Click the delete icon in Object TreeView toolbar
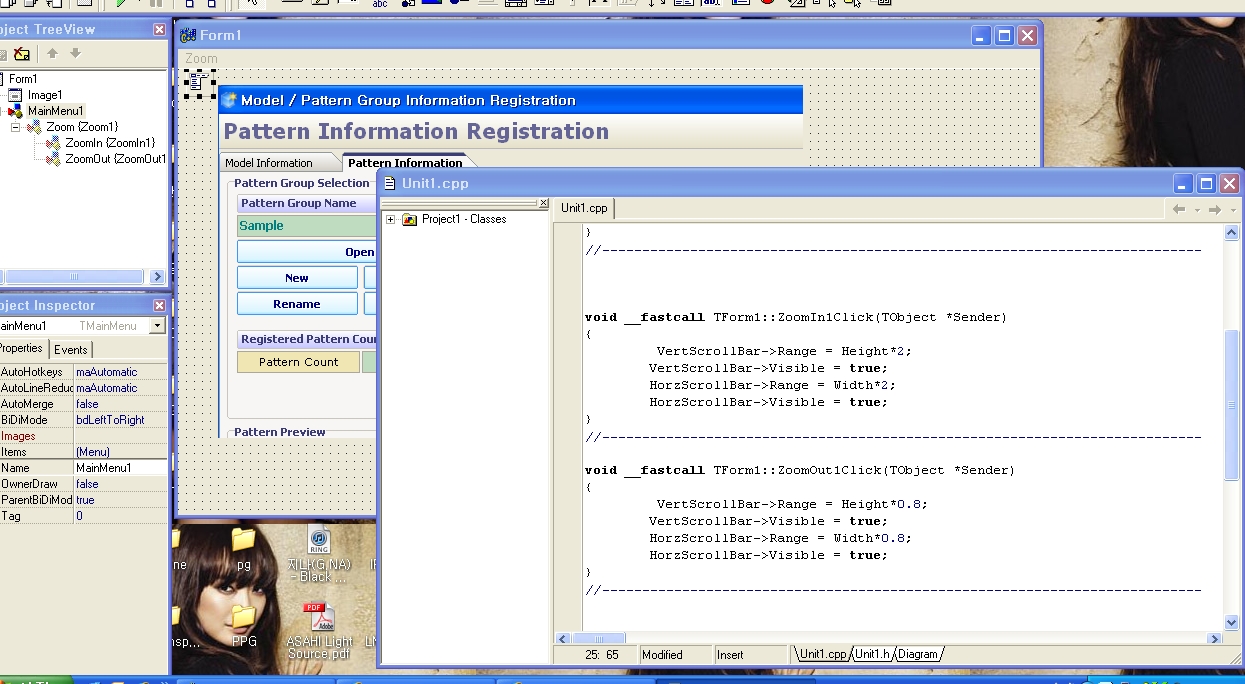 tap(21, 54)
